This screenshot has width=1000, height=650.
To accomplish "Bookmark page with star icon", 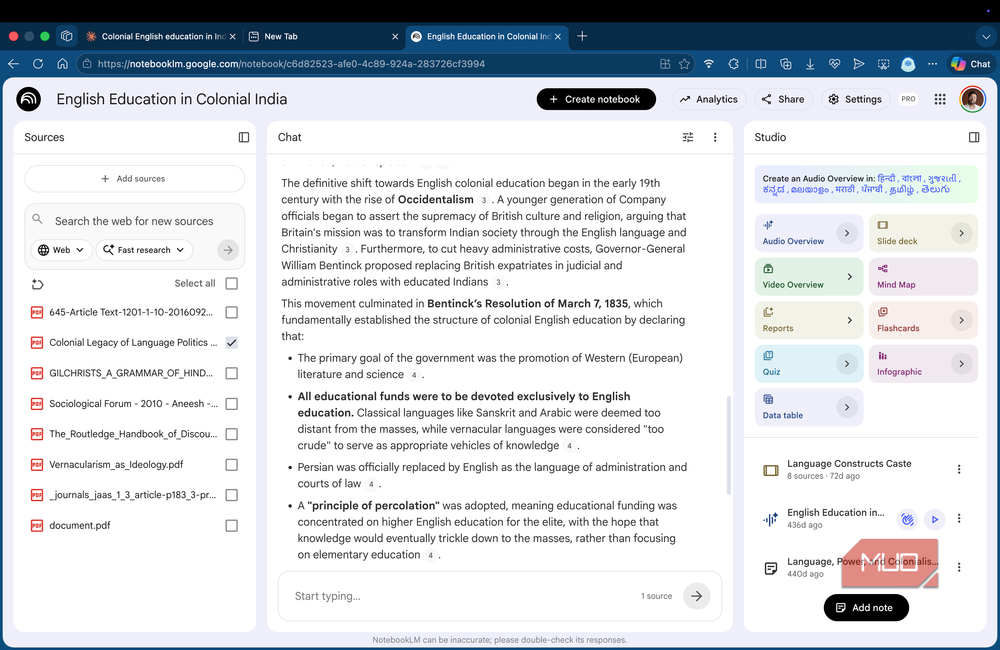I will click(684, 64).
